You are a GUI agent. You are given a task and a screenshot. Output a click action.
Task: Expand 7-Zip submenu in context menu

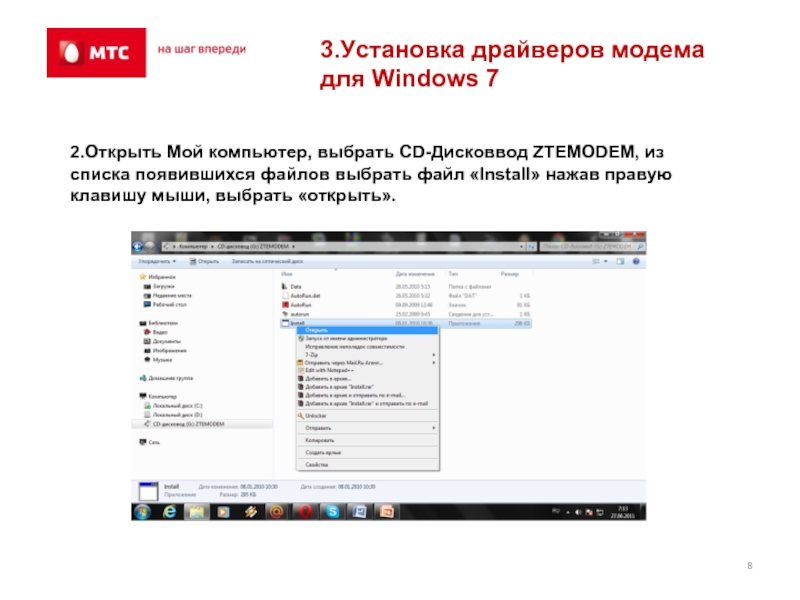tap(434, 355)
